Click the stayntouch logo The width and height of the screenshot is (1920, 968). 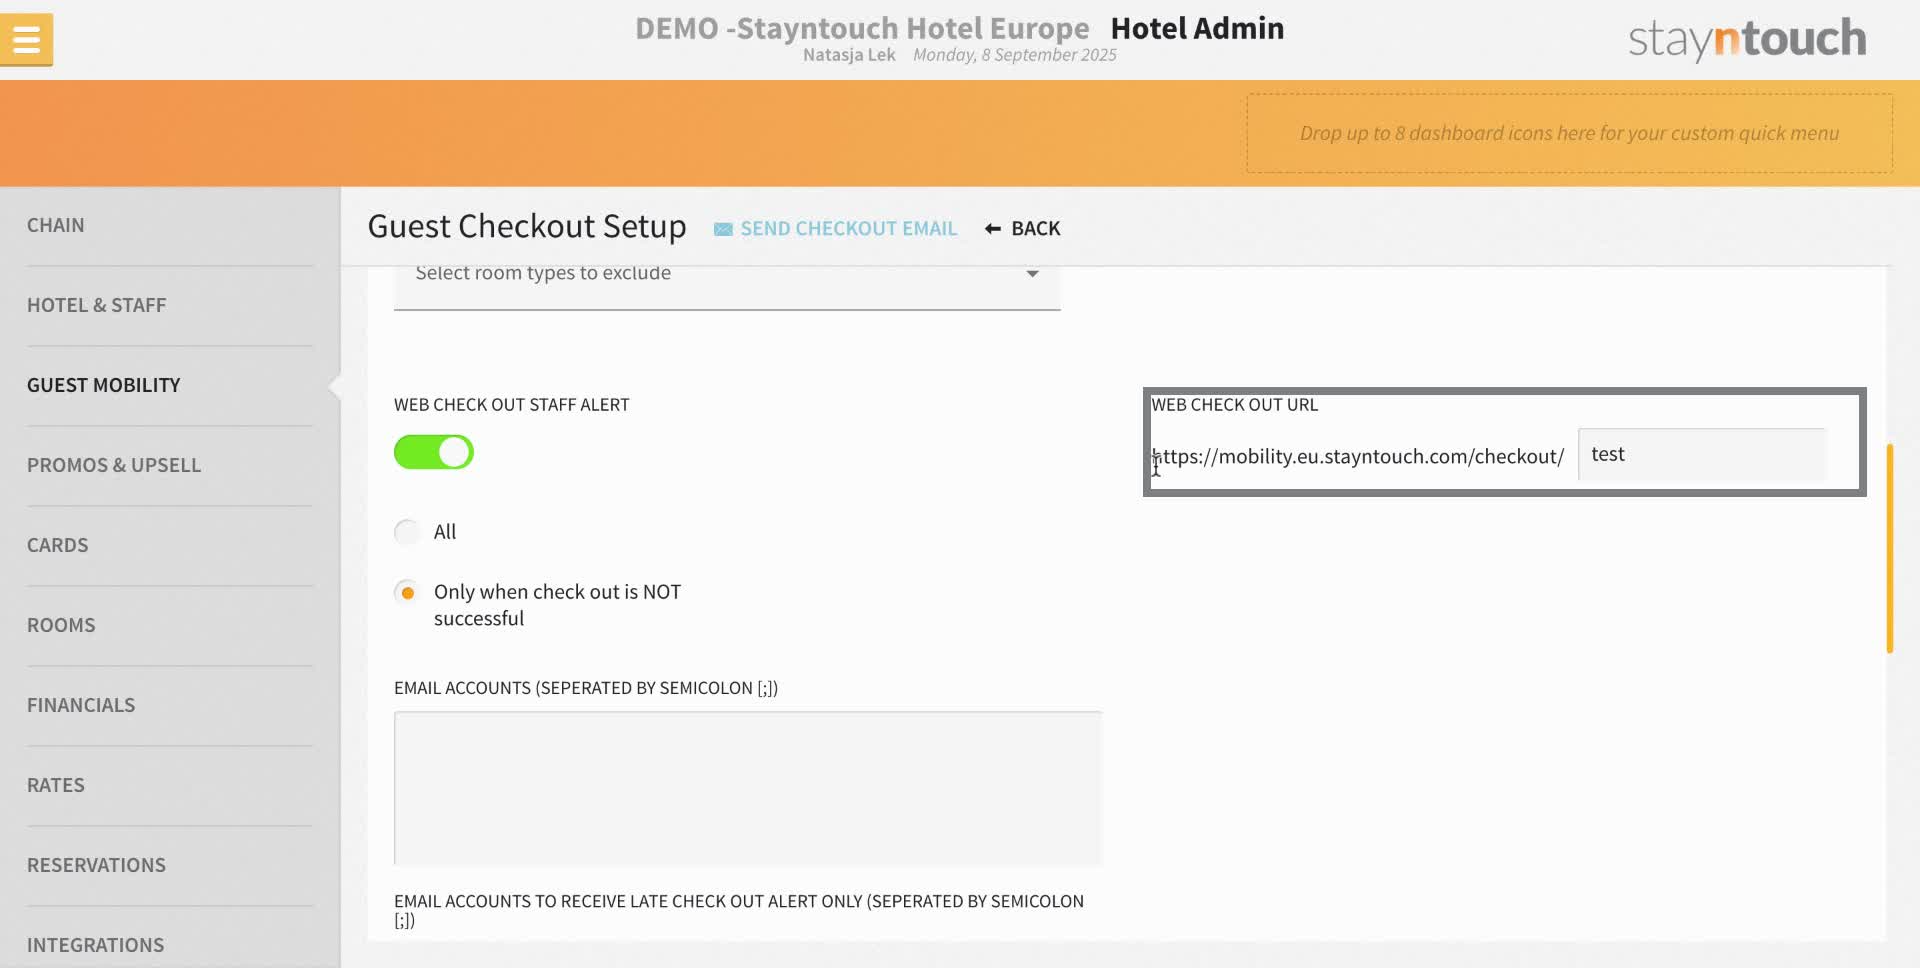tap(1744, 39)
